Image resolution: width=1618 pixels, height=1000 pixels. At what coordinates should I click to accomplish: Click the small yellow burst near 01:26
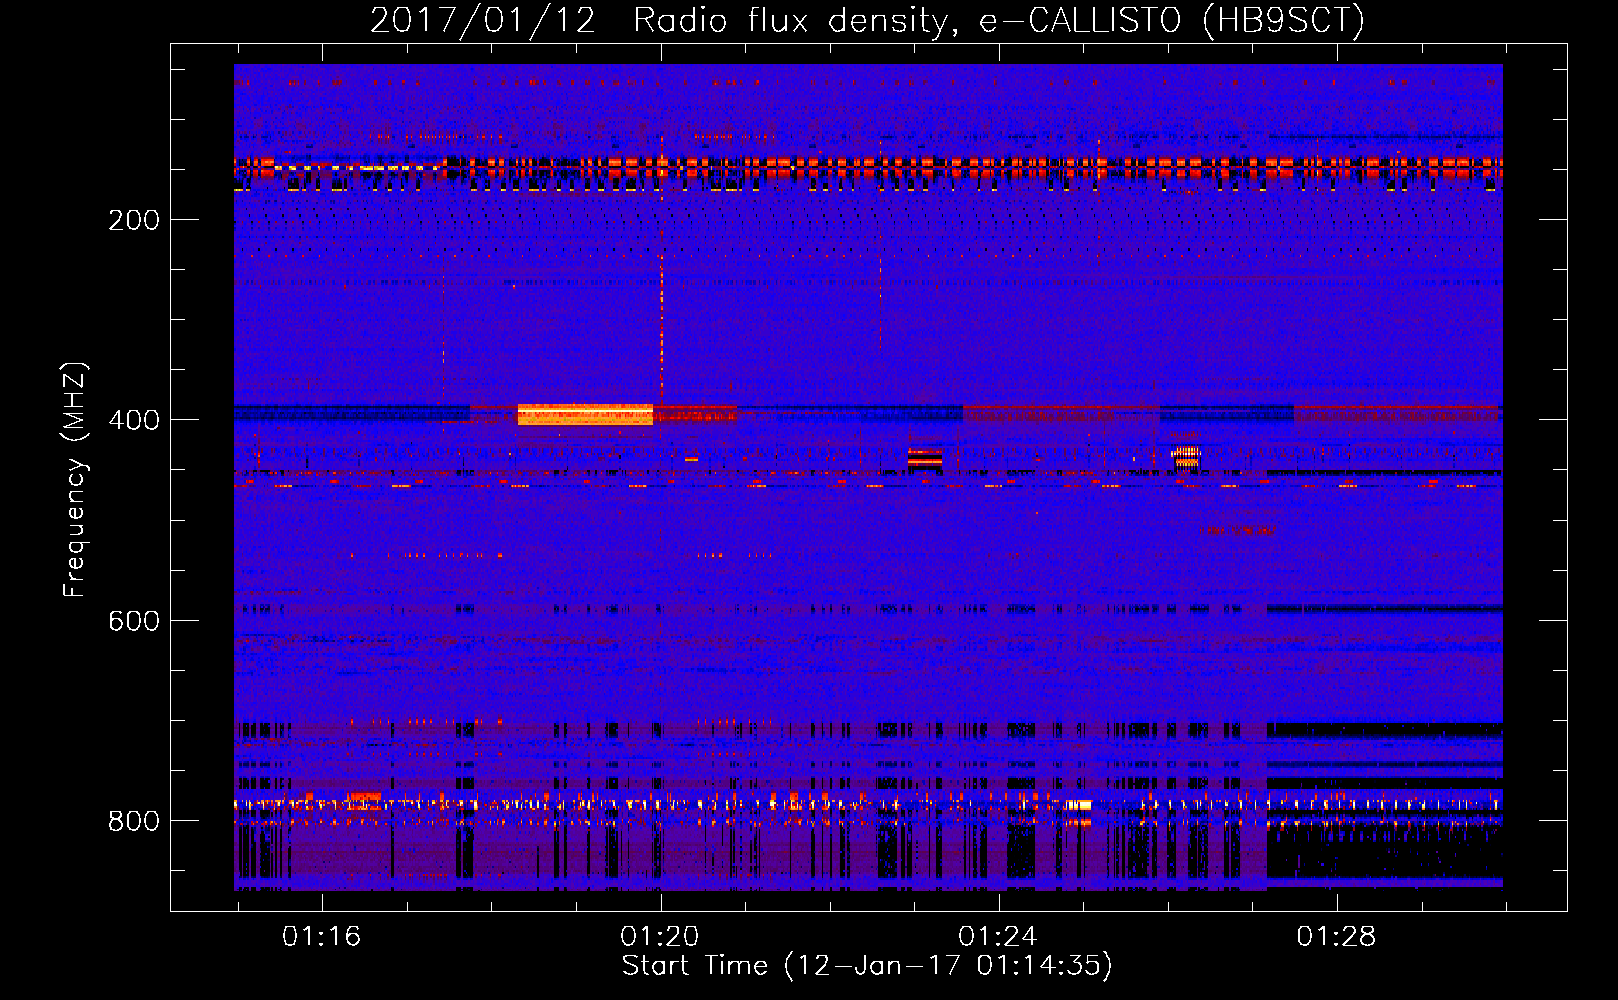[1186, 457]
